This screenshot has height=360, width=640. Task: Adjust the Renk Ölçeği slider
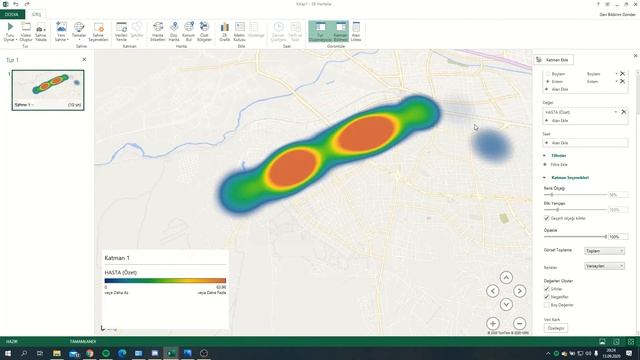coord(551,195)
